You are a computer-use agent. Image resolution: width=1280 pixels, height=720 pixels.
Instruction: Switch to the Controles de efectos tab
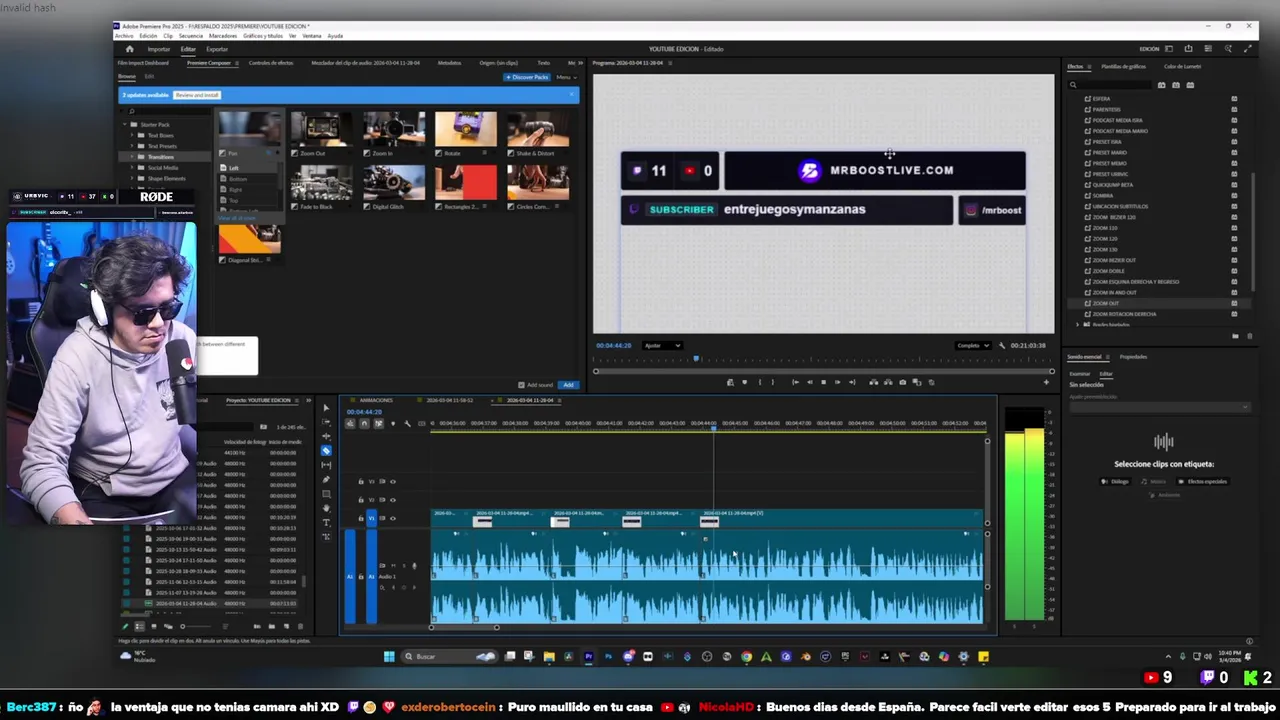pos(271,63)
